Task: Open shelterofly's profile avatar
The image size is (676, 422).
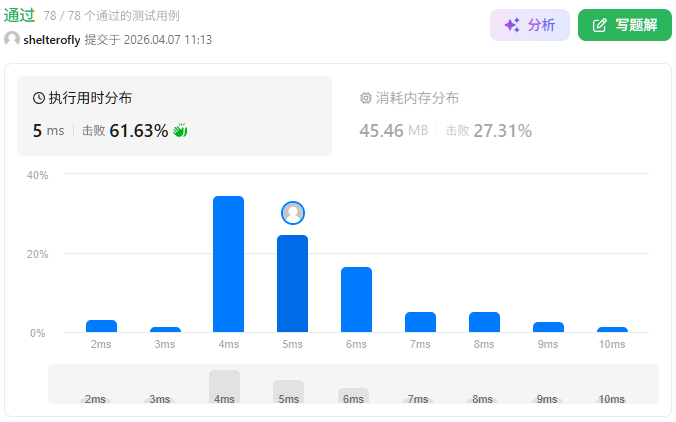Action: (x=12, y=39)
